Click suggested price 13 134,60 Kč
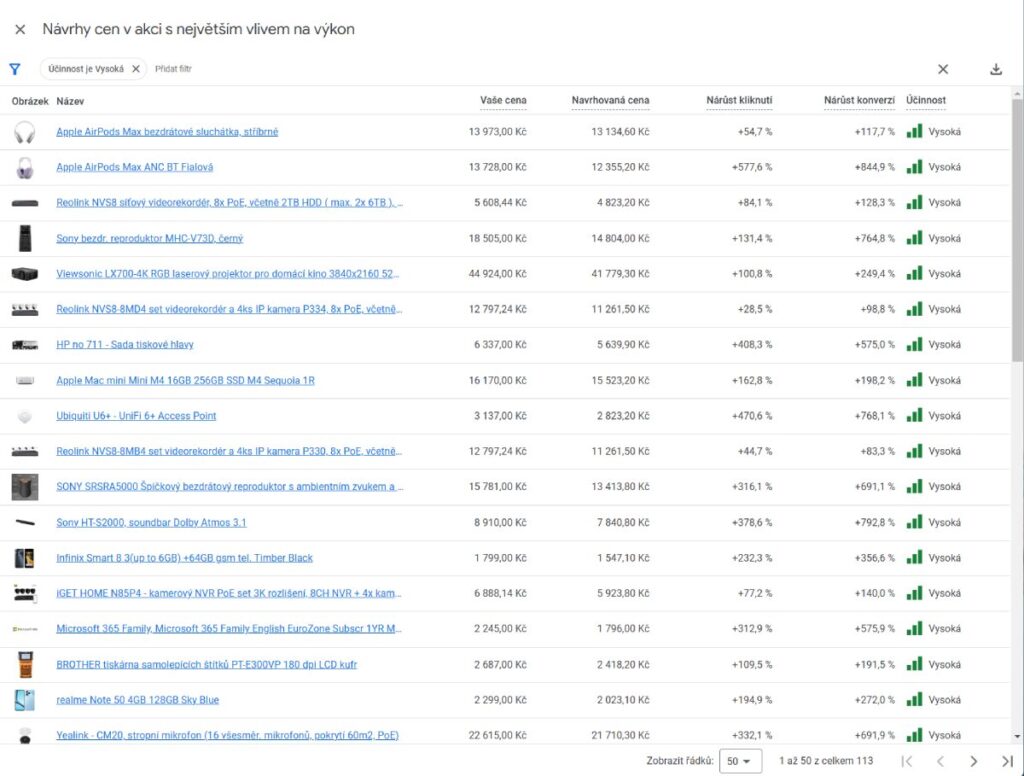 coord(620,132)
